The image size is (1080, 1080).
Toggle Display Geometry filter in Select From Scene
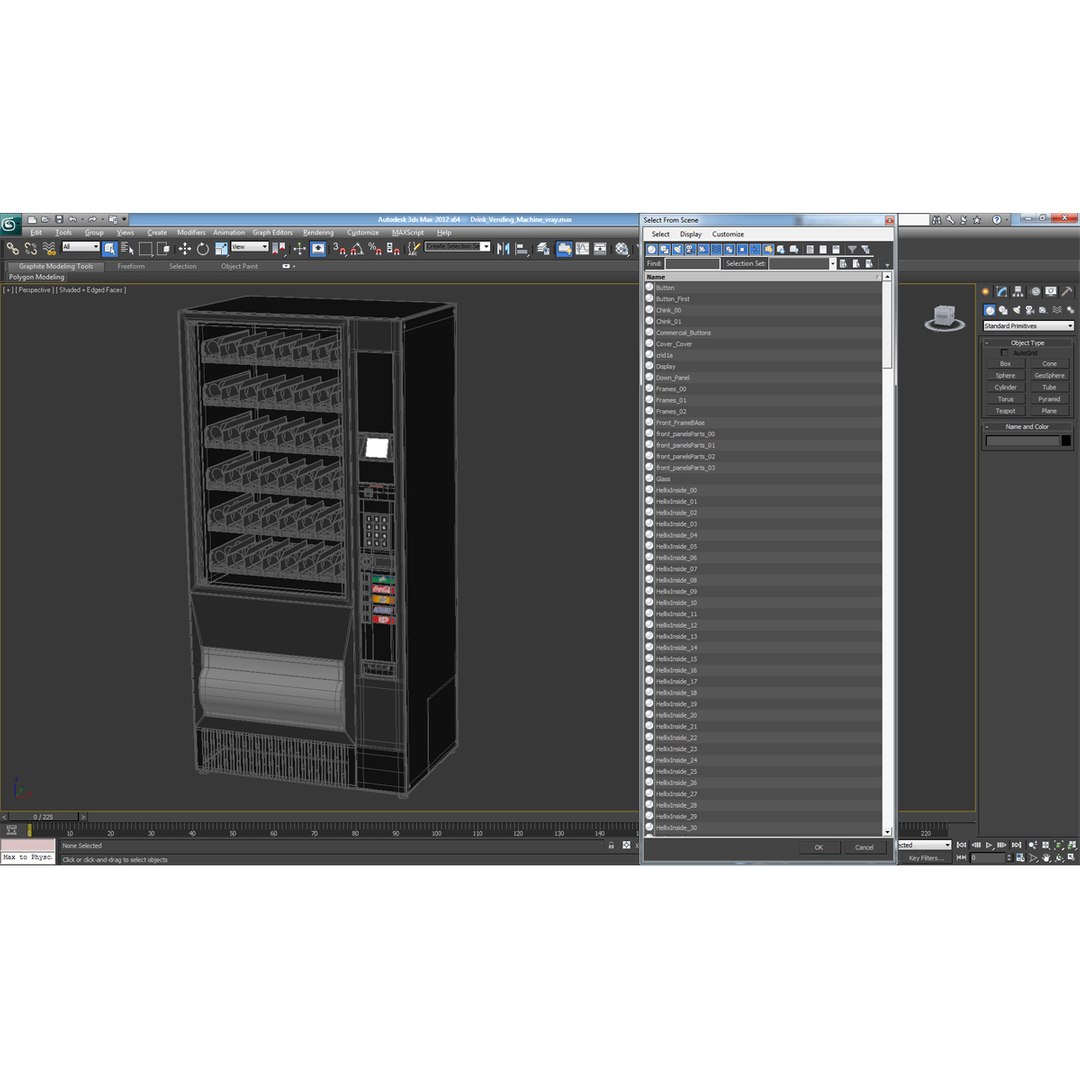click(x=652, y=249)
